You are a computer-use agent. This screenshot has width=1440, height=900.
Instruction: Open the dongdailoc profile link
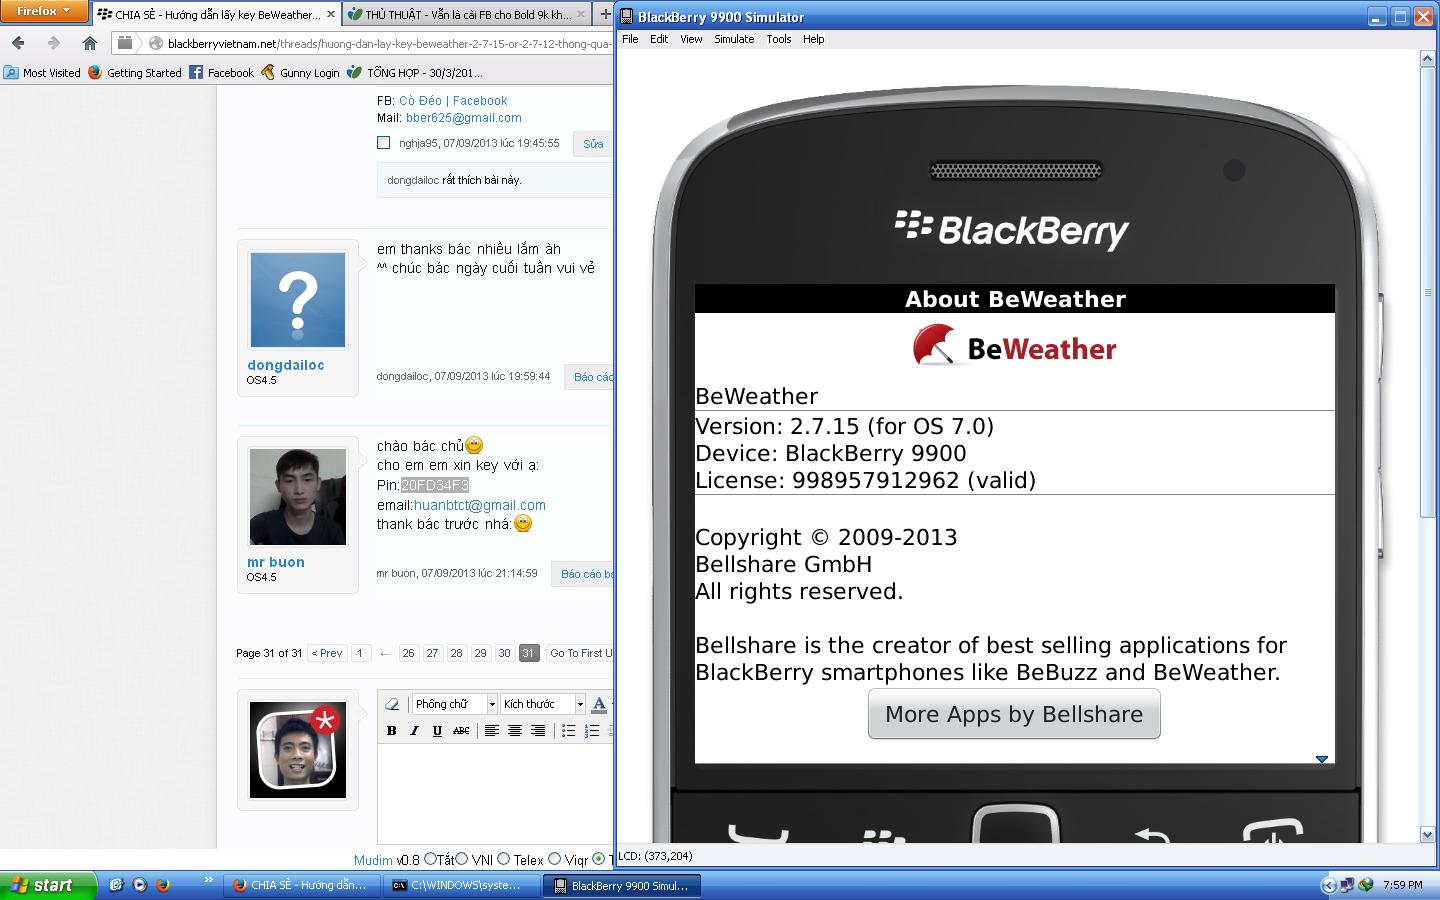tap(286, 365)
